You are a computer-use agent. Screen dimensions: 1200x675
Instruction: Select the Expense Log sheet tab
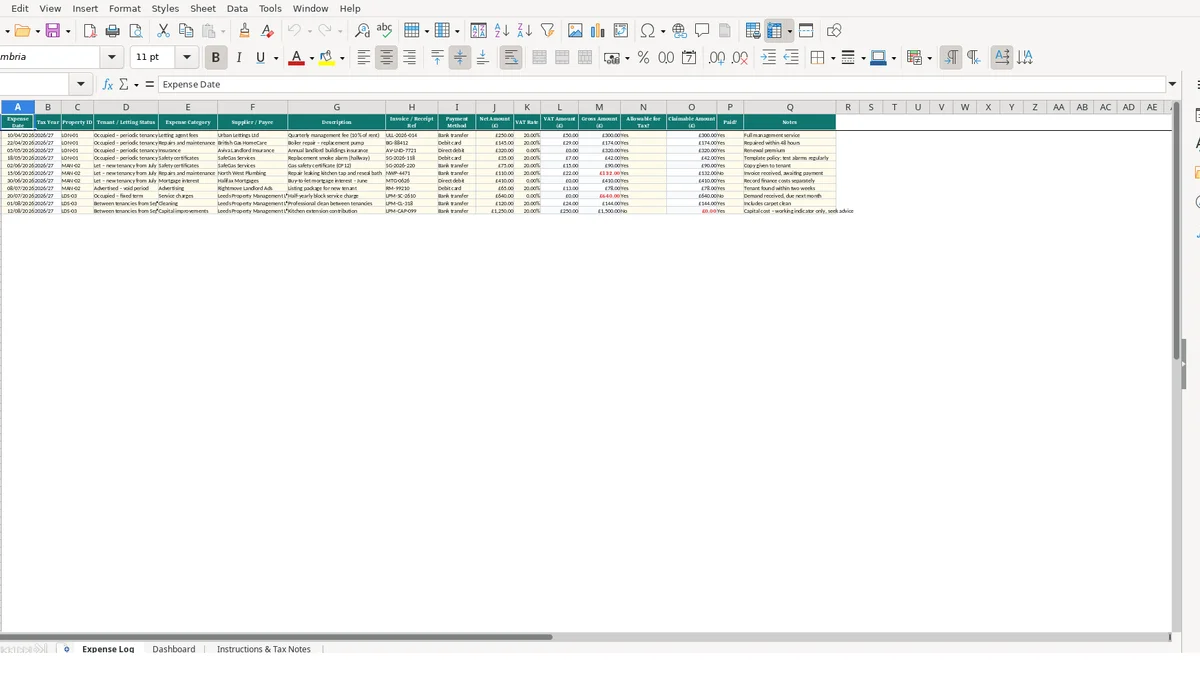tap(108, 649)
